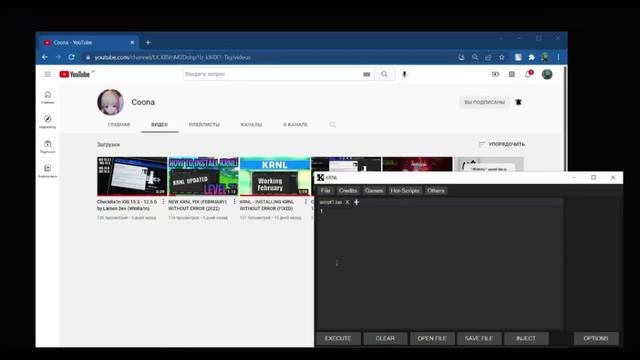The height and width of the screenshot is (360, 640).
Task: Go to YouTube Home in the sidebar
Action: tap(48, 97)
